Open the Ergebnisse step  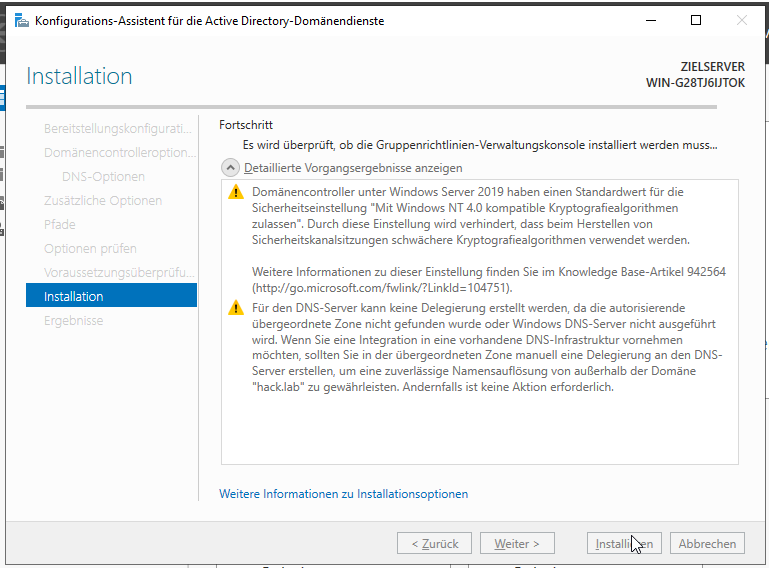pyautogui.click(x=74, y=321)
